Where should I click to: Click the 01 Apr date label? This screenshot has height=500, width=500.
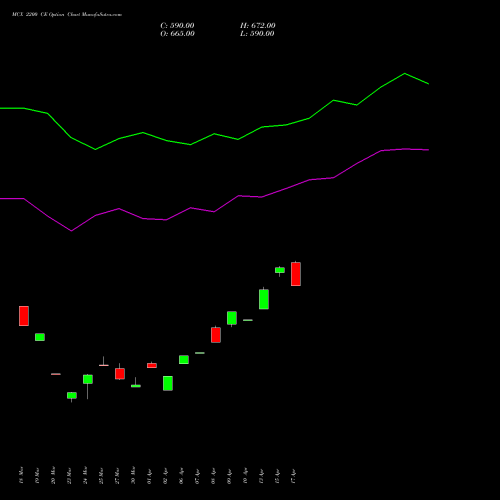click(x=149, y=476)
